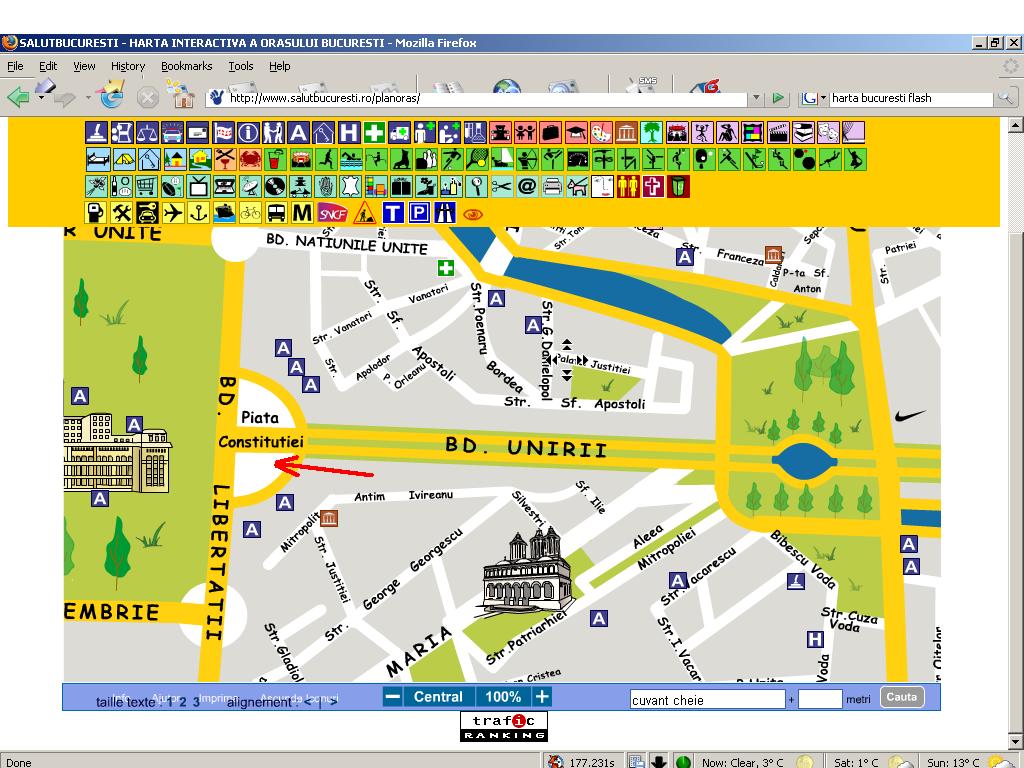Select the brown museum building toolbar icon

(626, 133)
